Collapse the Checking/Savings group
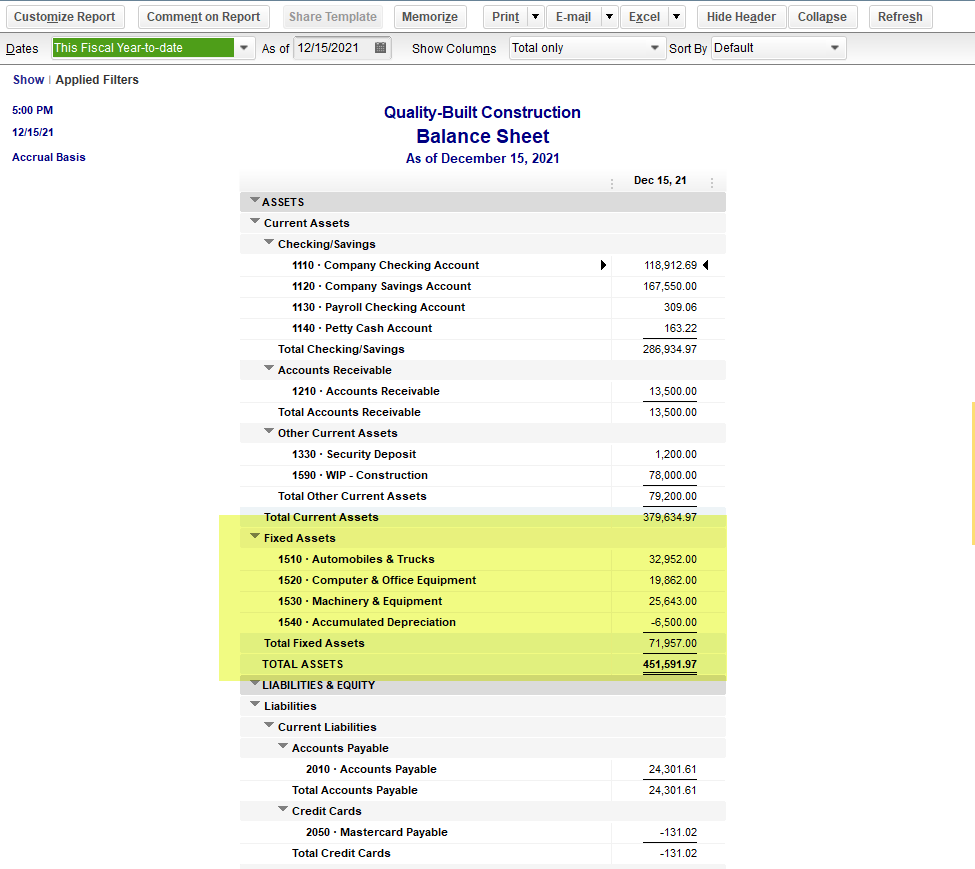Image resolution: width=975 pixels, height=869 pixels. point(269,242)
